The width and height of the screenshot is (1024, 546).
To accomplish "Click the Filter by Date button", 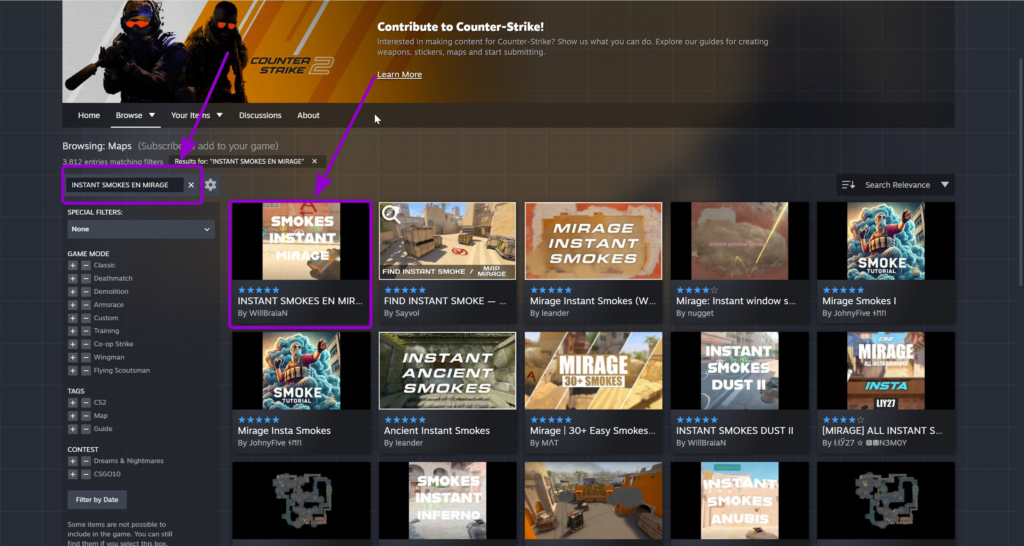I will [97, 500].
